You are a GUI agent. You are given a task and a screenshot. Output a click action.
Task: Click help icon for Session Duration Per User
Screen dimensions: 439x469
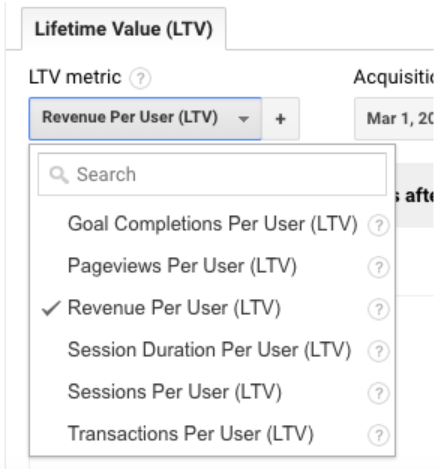tap(378, 351)
